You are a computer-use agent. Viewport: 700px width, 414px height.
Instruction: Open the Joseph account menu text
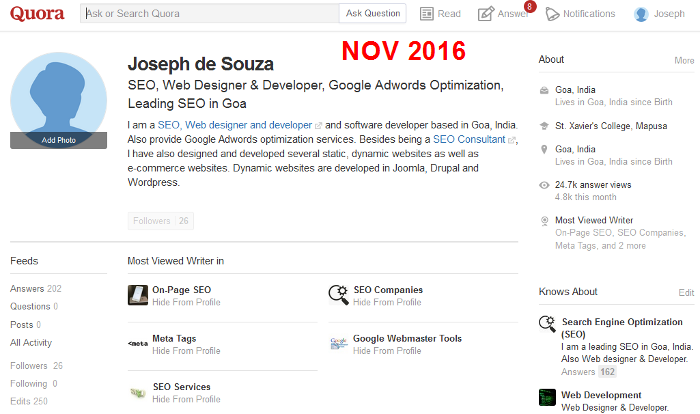pos(669,14)
